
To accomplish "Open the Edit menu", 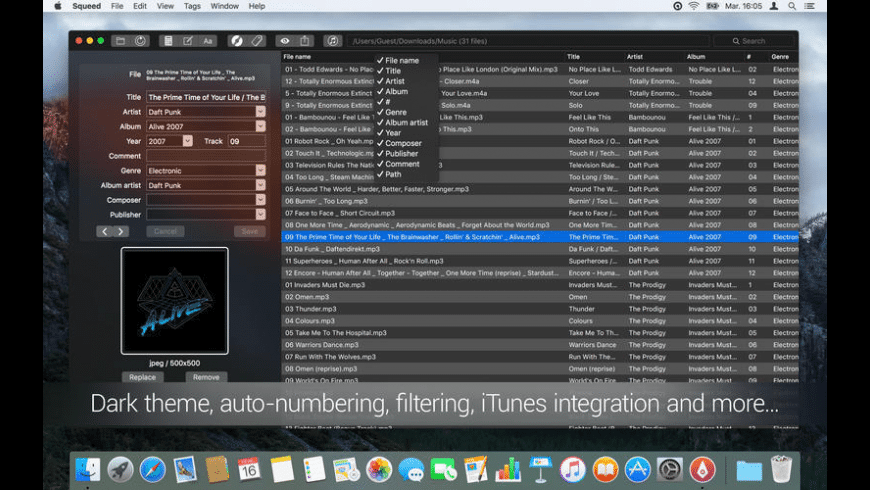I will pos(140,6).
